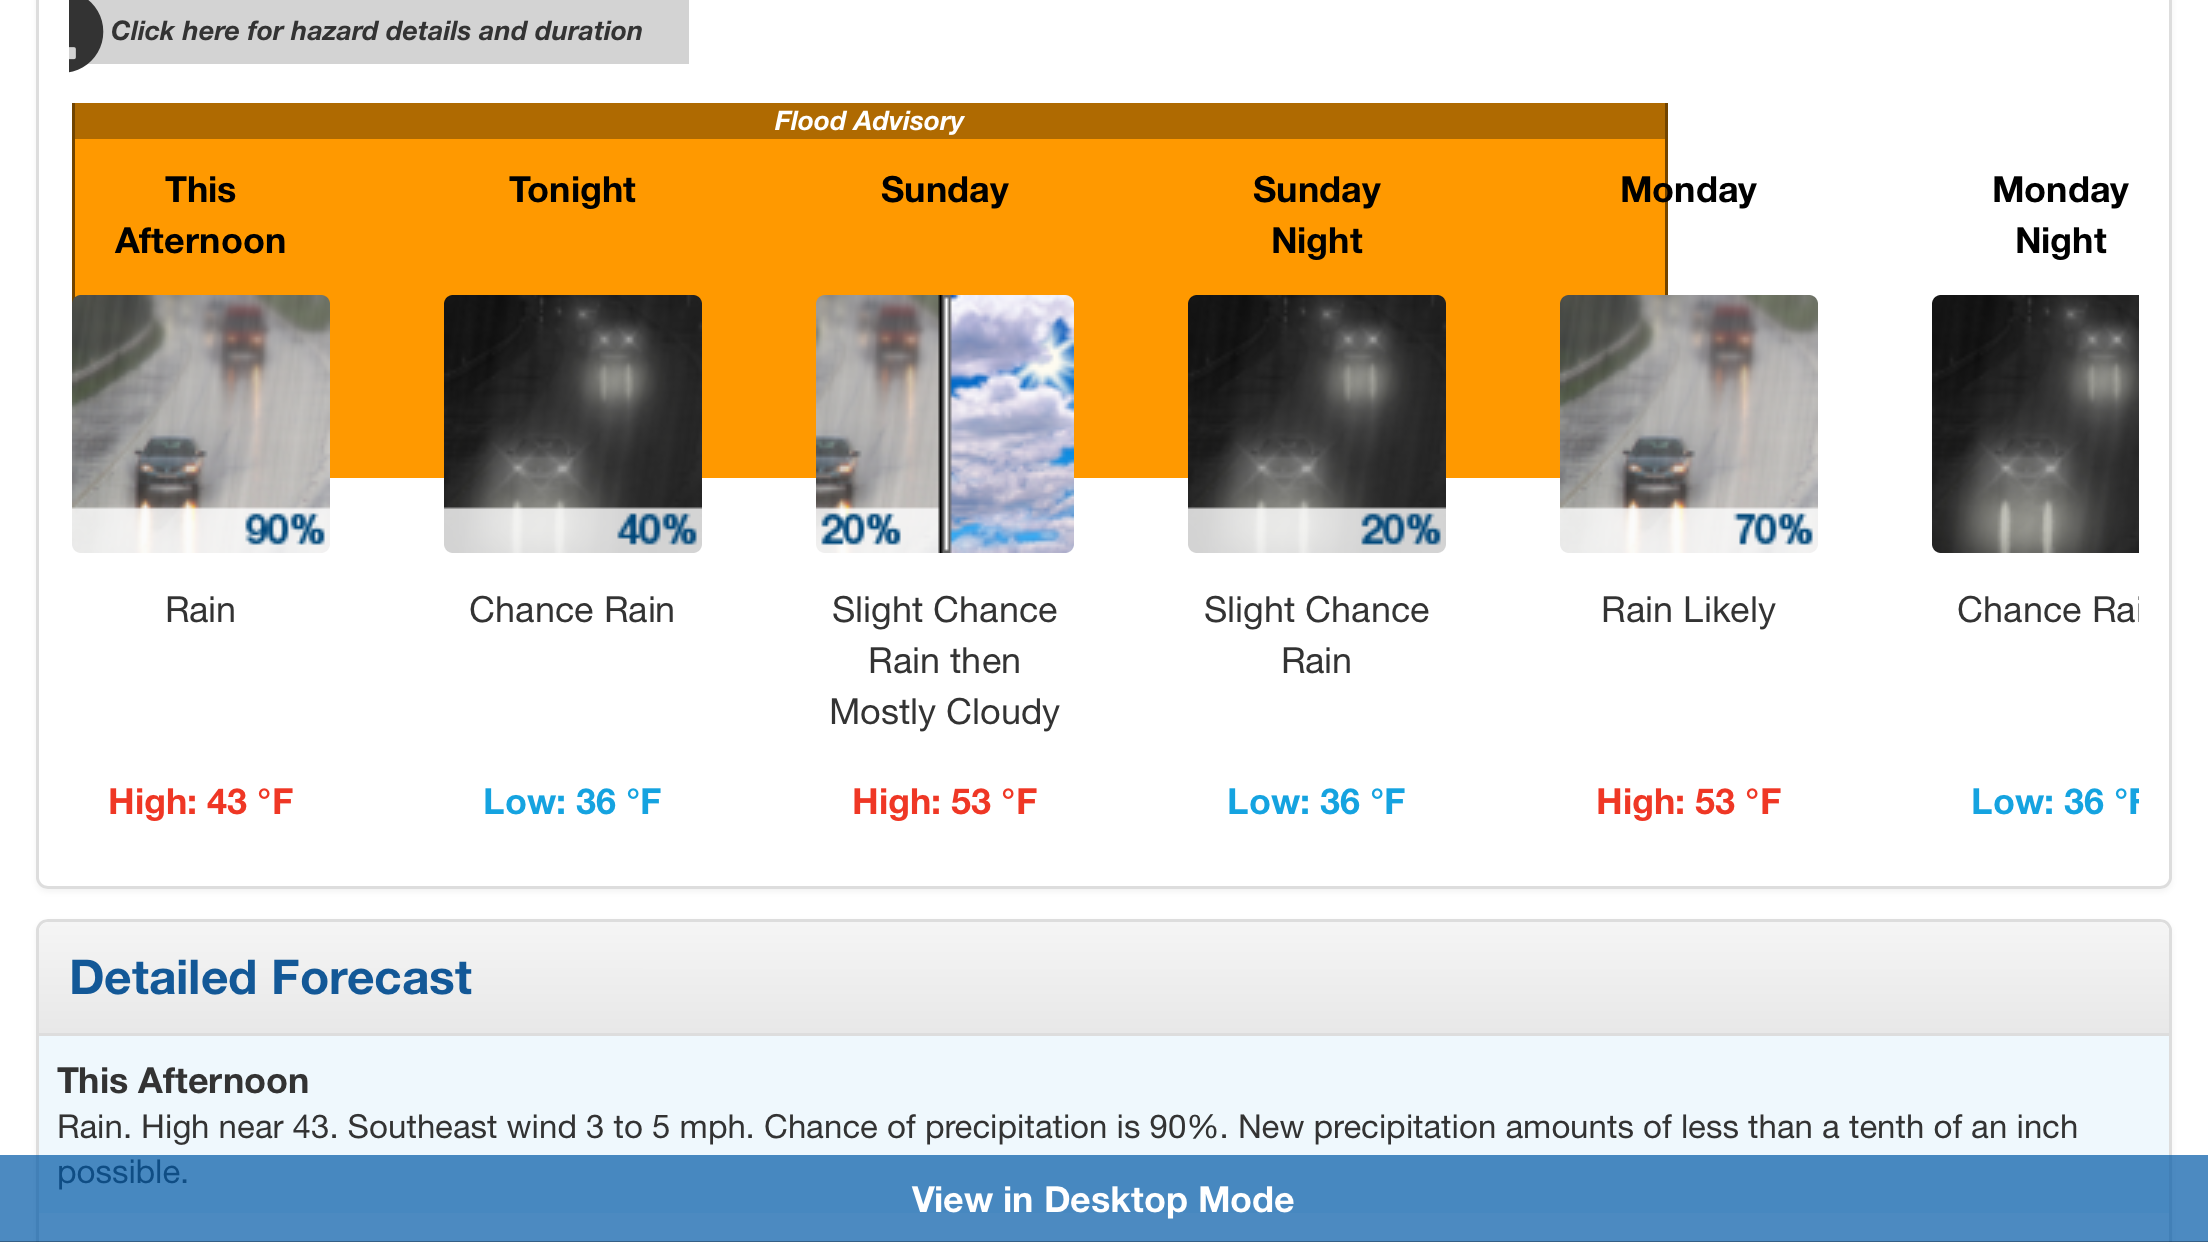Click the Monday Night forecast icon
The image size is (2208, 1242).
2035,423
